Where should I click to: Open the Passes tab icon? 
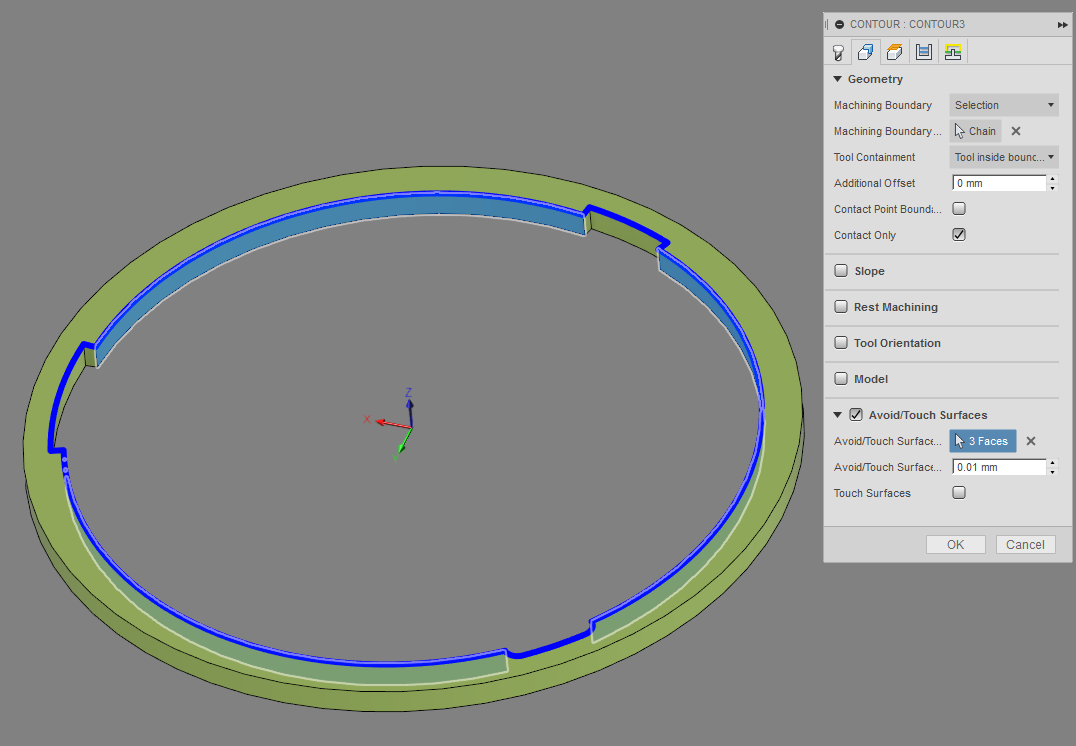pyautogui.click(x=923, y=51)
